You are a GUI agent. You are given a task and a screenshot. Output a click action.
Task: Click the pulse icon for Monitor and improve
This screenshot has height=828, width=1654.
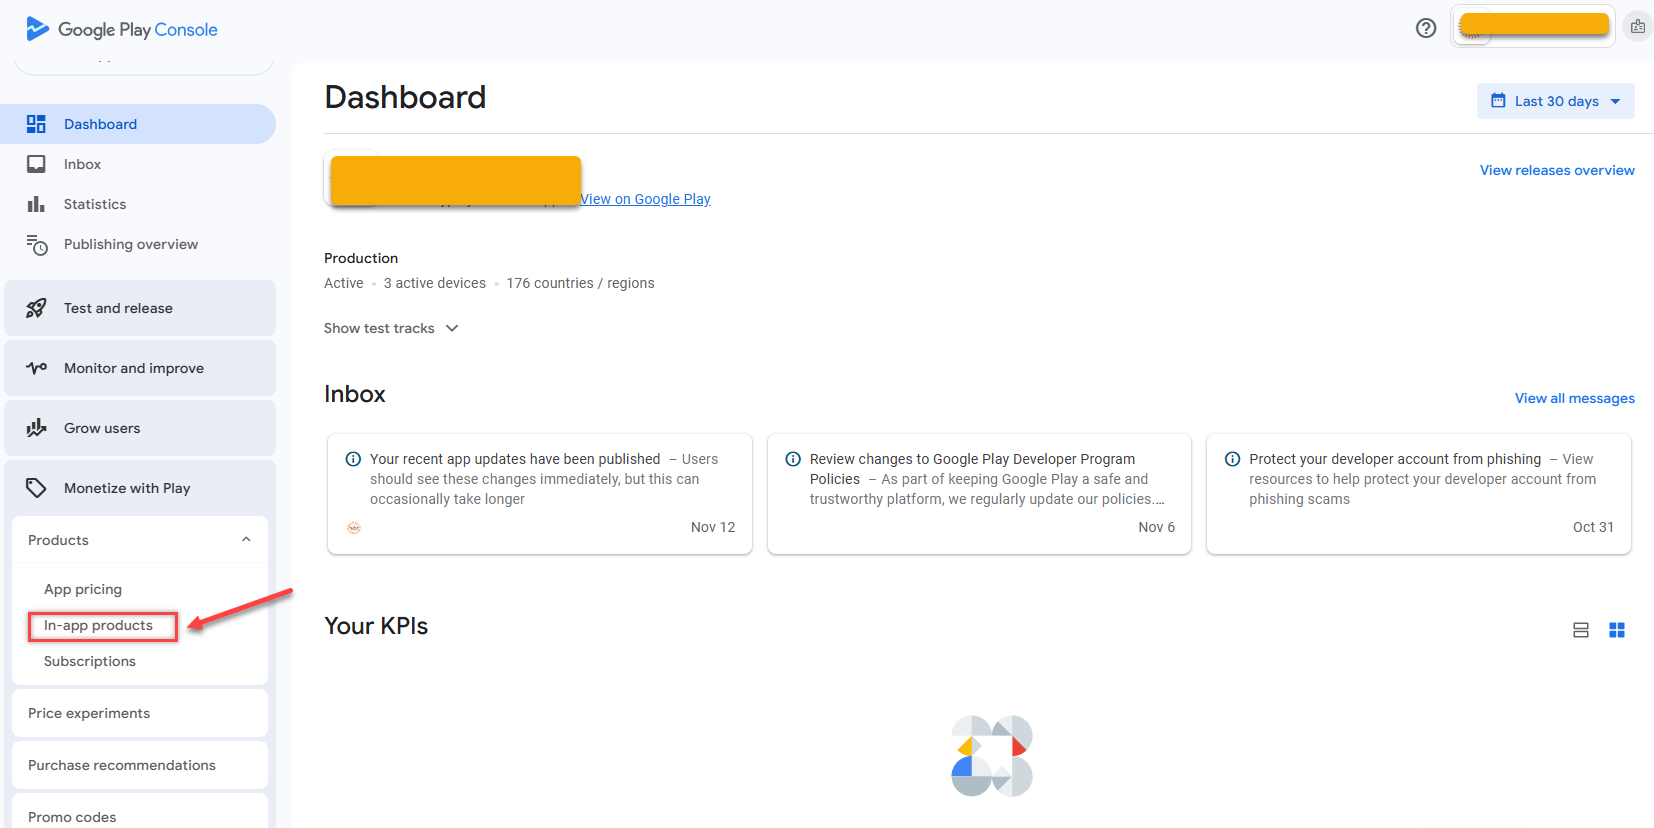(x=36, y=368)
